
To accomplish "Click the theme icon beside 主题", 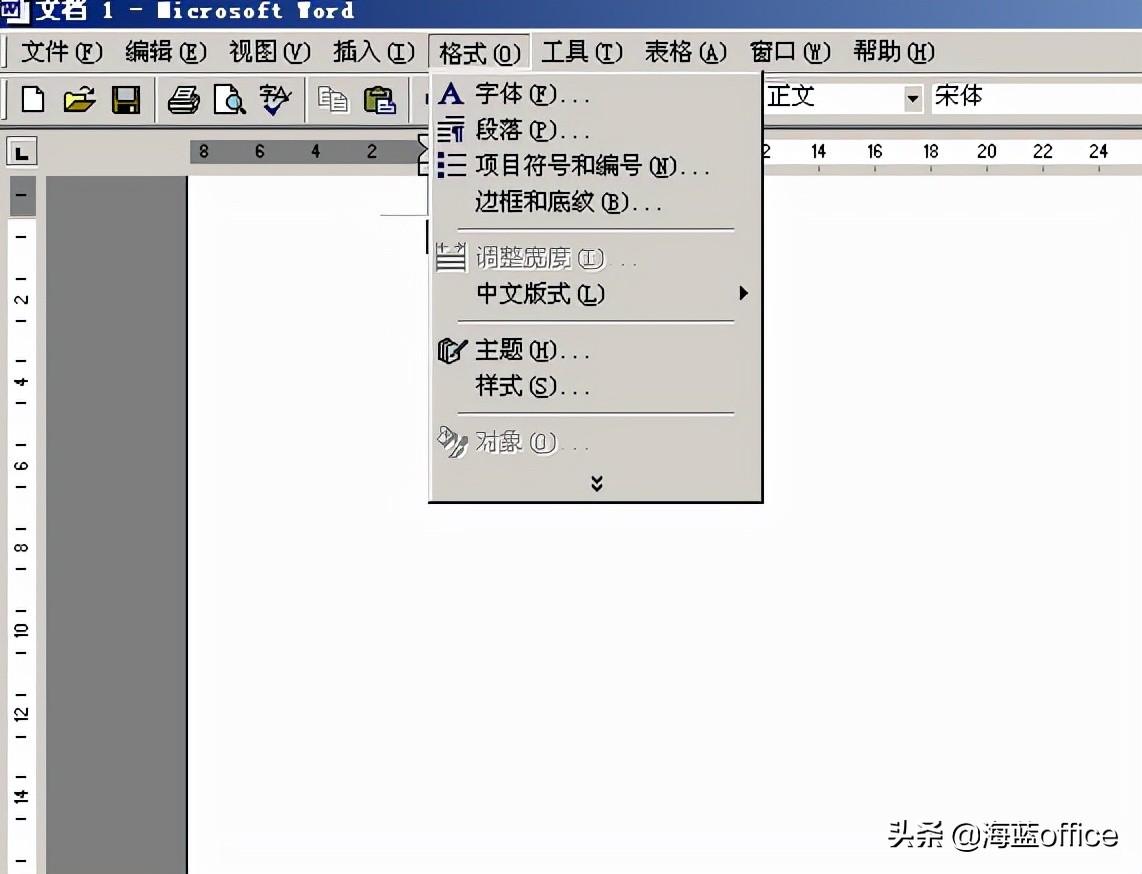I will 452,350.
